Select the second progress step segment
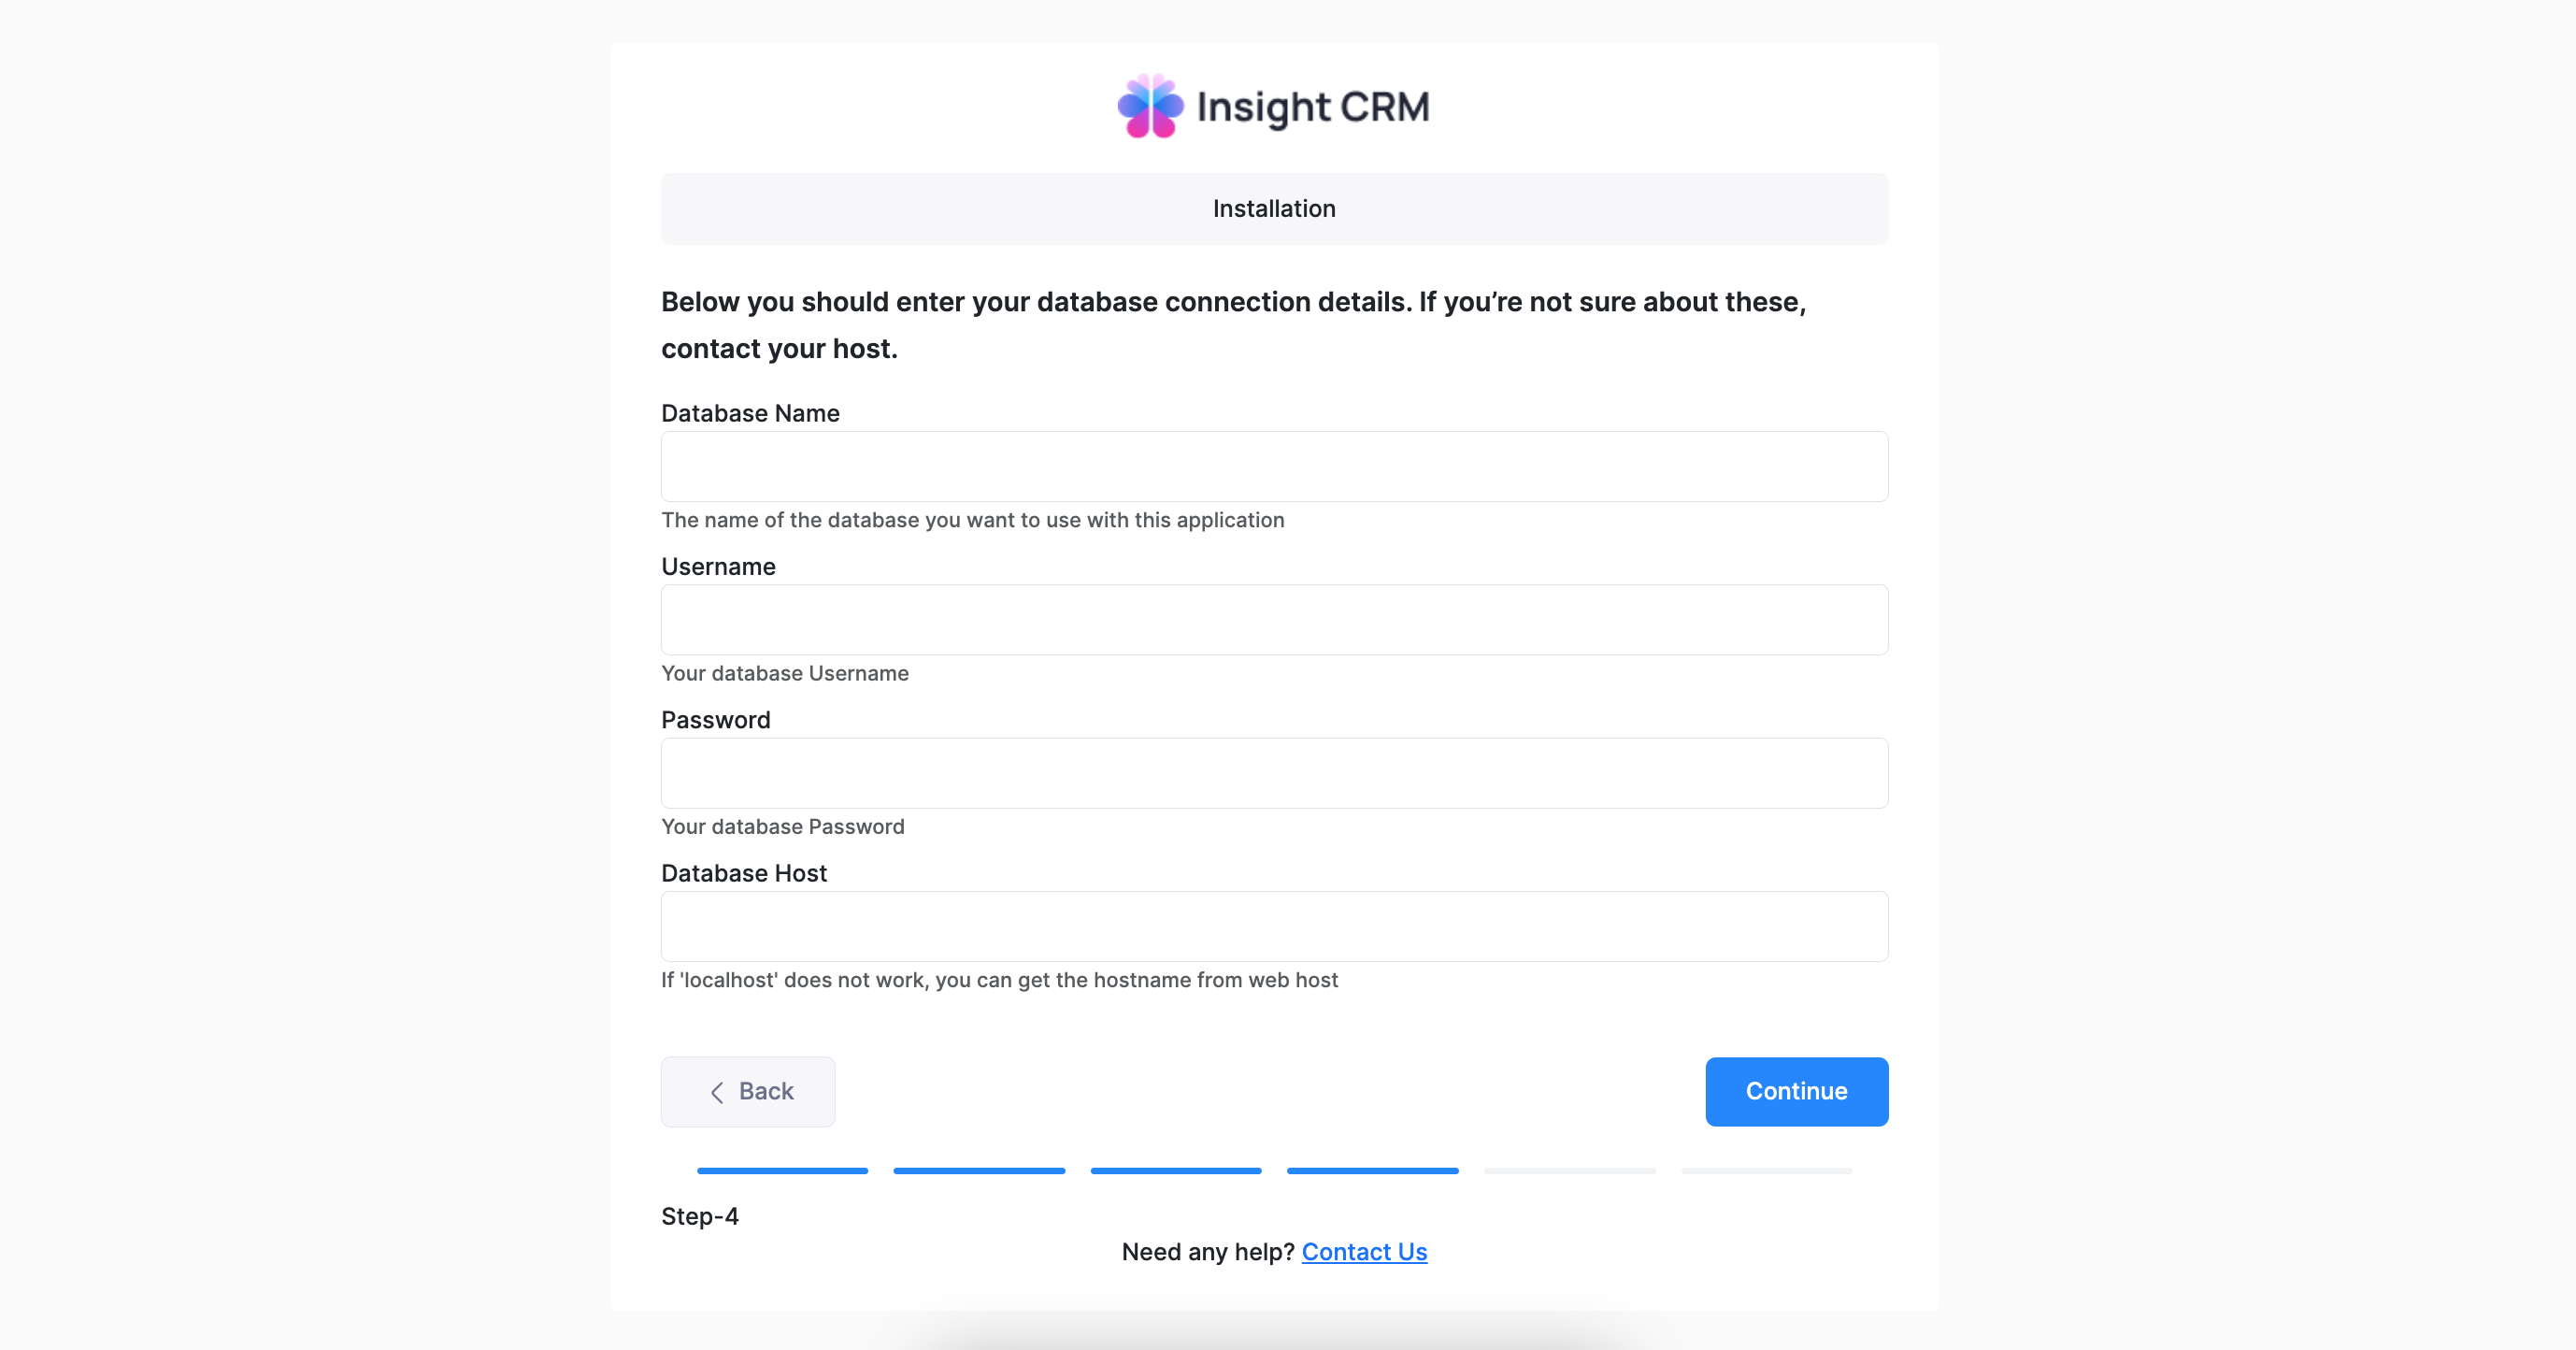 (979, 1170)
